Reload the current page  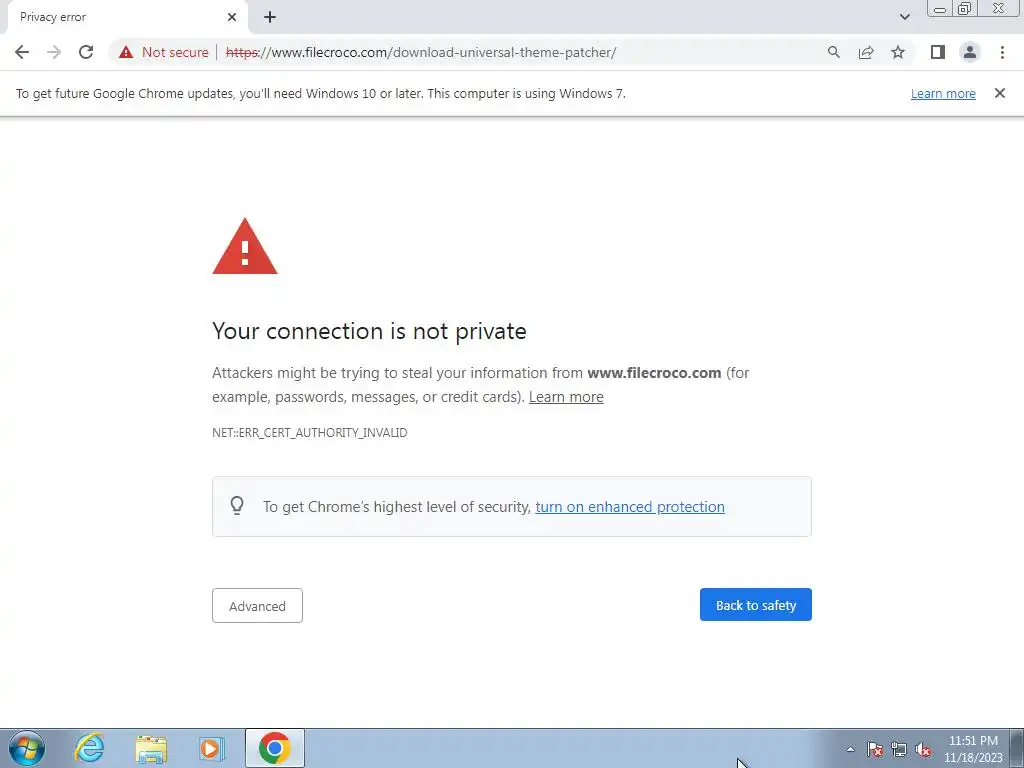86,52
